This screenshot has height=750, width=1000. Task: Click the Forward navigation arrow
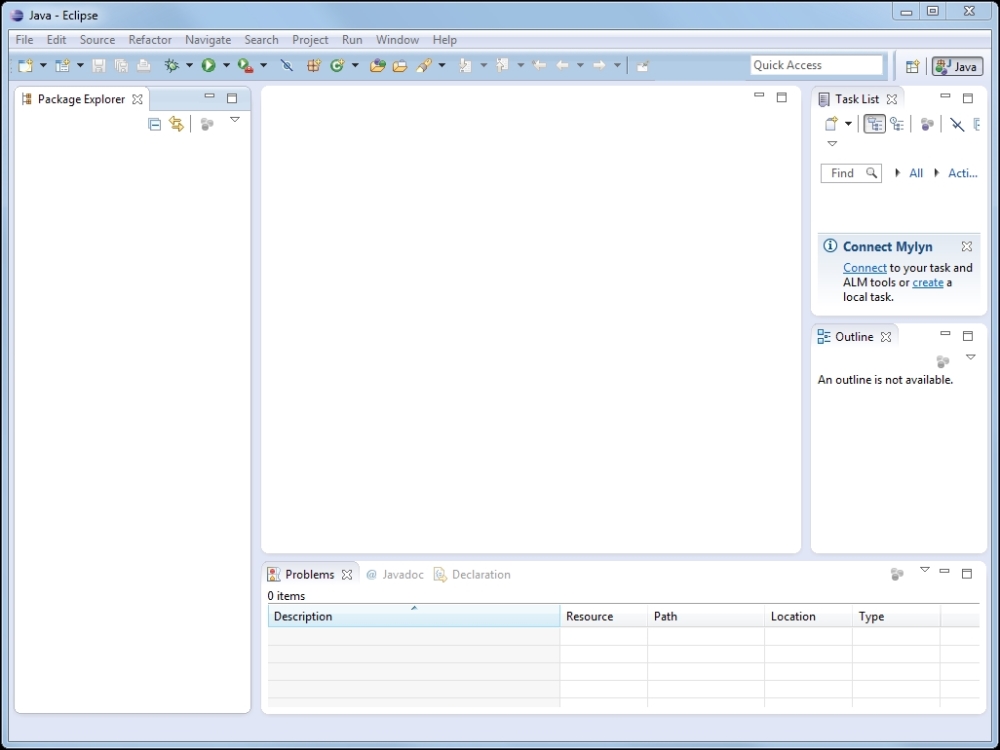[x=599, y=65]
